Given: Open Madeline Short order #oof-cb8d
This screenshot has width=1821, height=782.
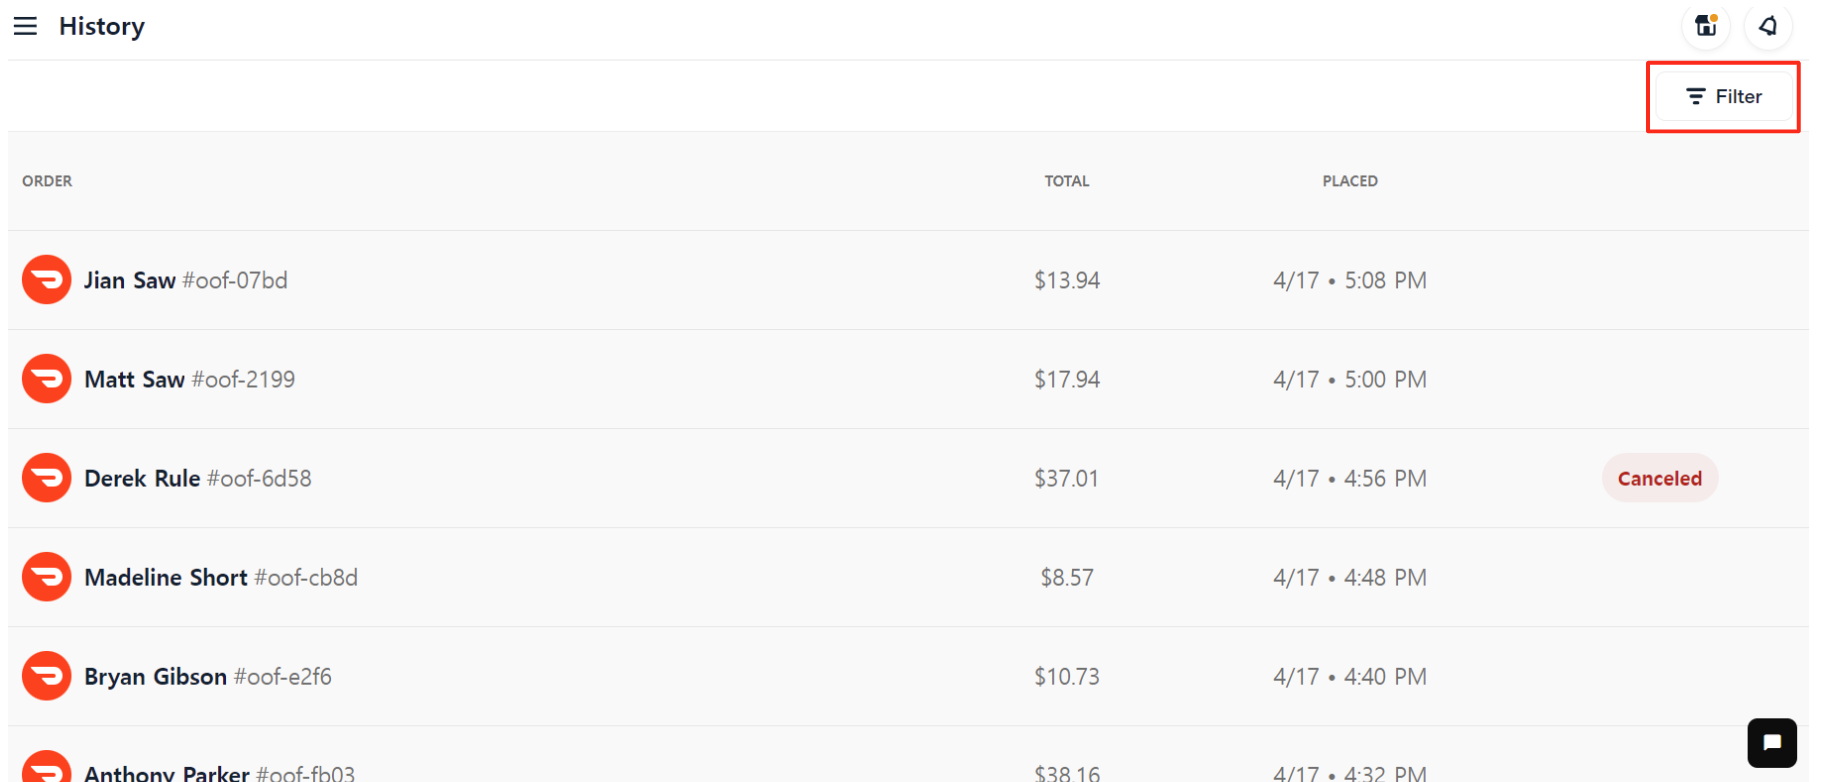Looking at the screenshot, I should [908, 577].
